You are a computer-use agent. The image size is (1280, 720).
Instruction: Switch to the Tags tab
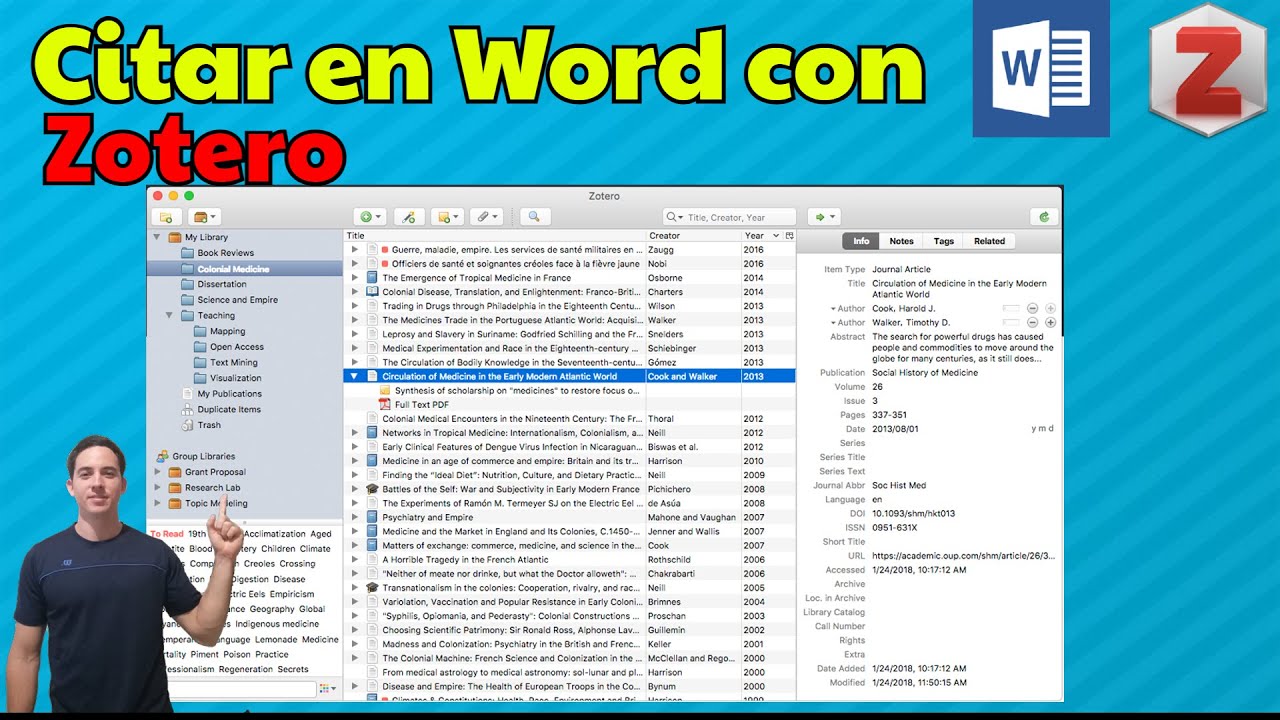point(943,241)
